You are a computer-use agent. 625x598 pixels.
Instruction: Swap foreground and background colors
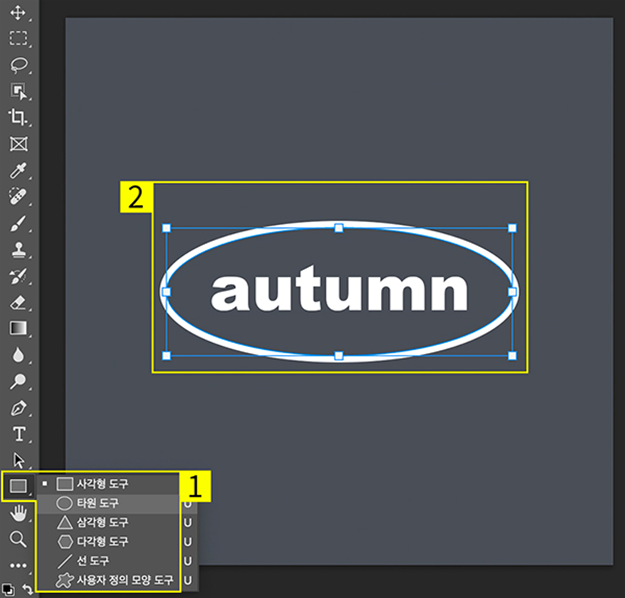tap(27, 589)
